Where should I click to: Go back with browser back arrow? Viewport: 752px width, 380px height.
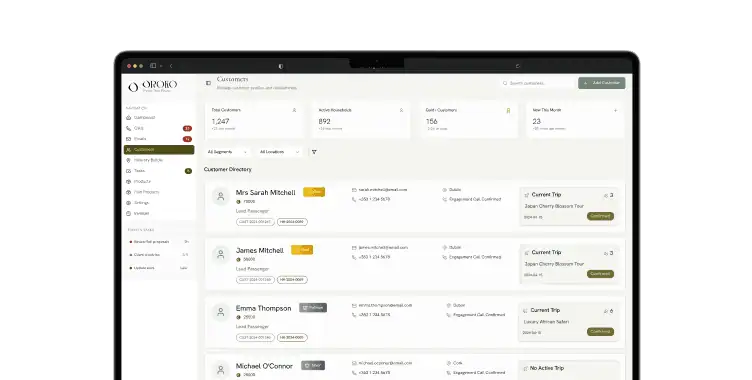(x=171, y=66)
